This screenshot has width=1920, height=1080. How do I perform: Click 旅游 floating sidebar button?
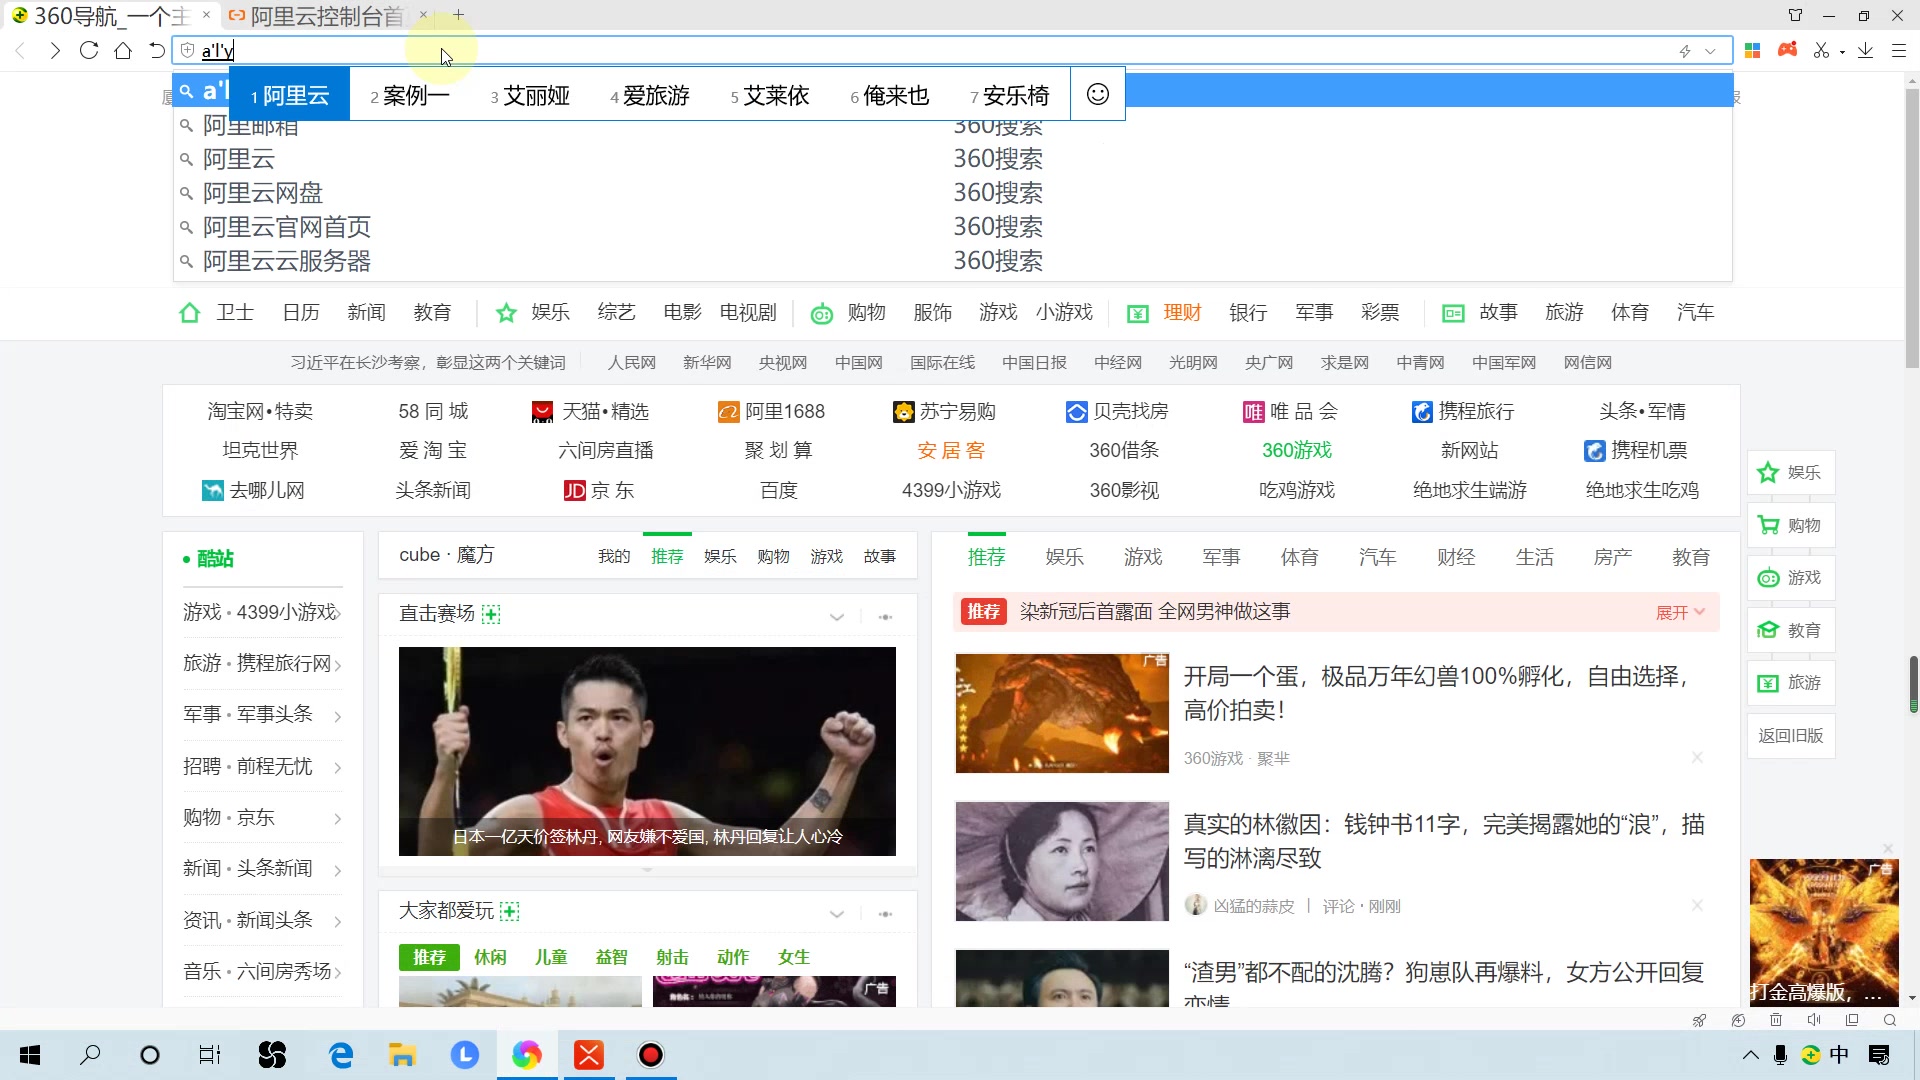(1791, 682)
